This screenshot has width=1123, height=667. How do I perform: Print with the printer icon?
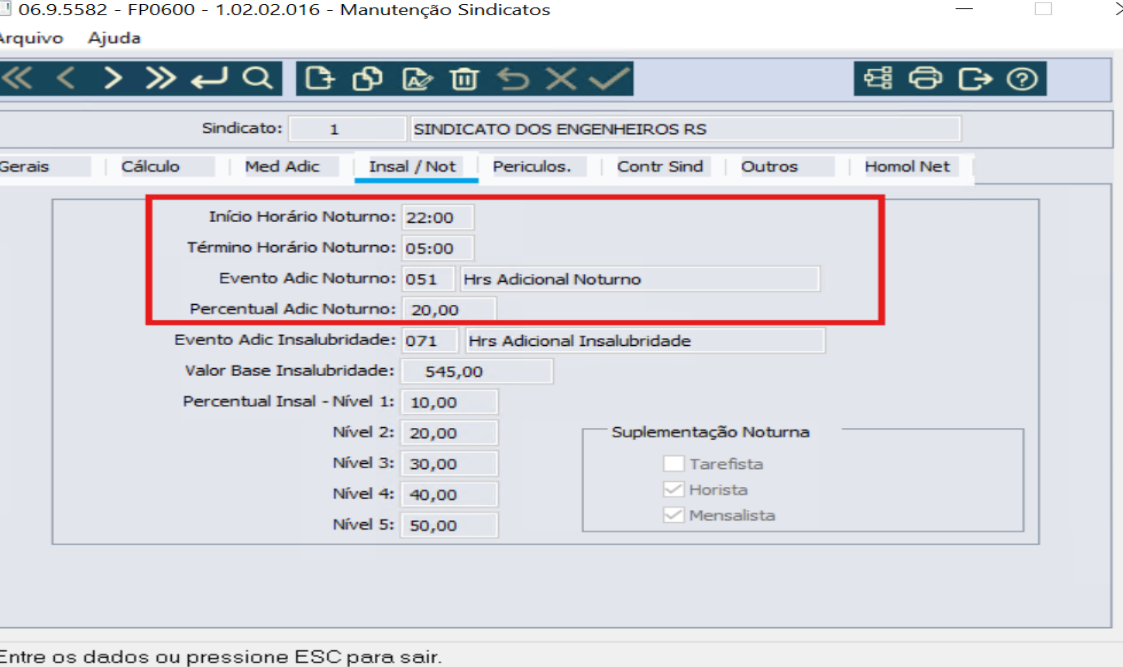925,77
